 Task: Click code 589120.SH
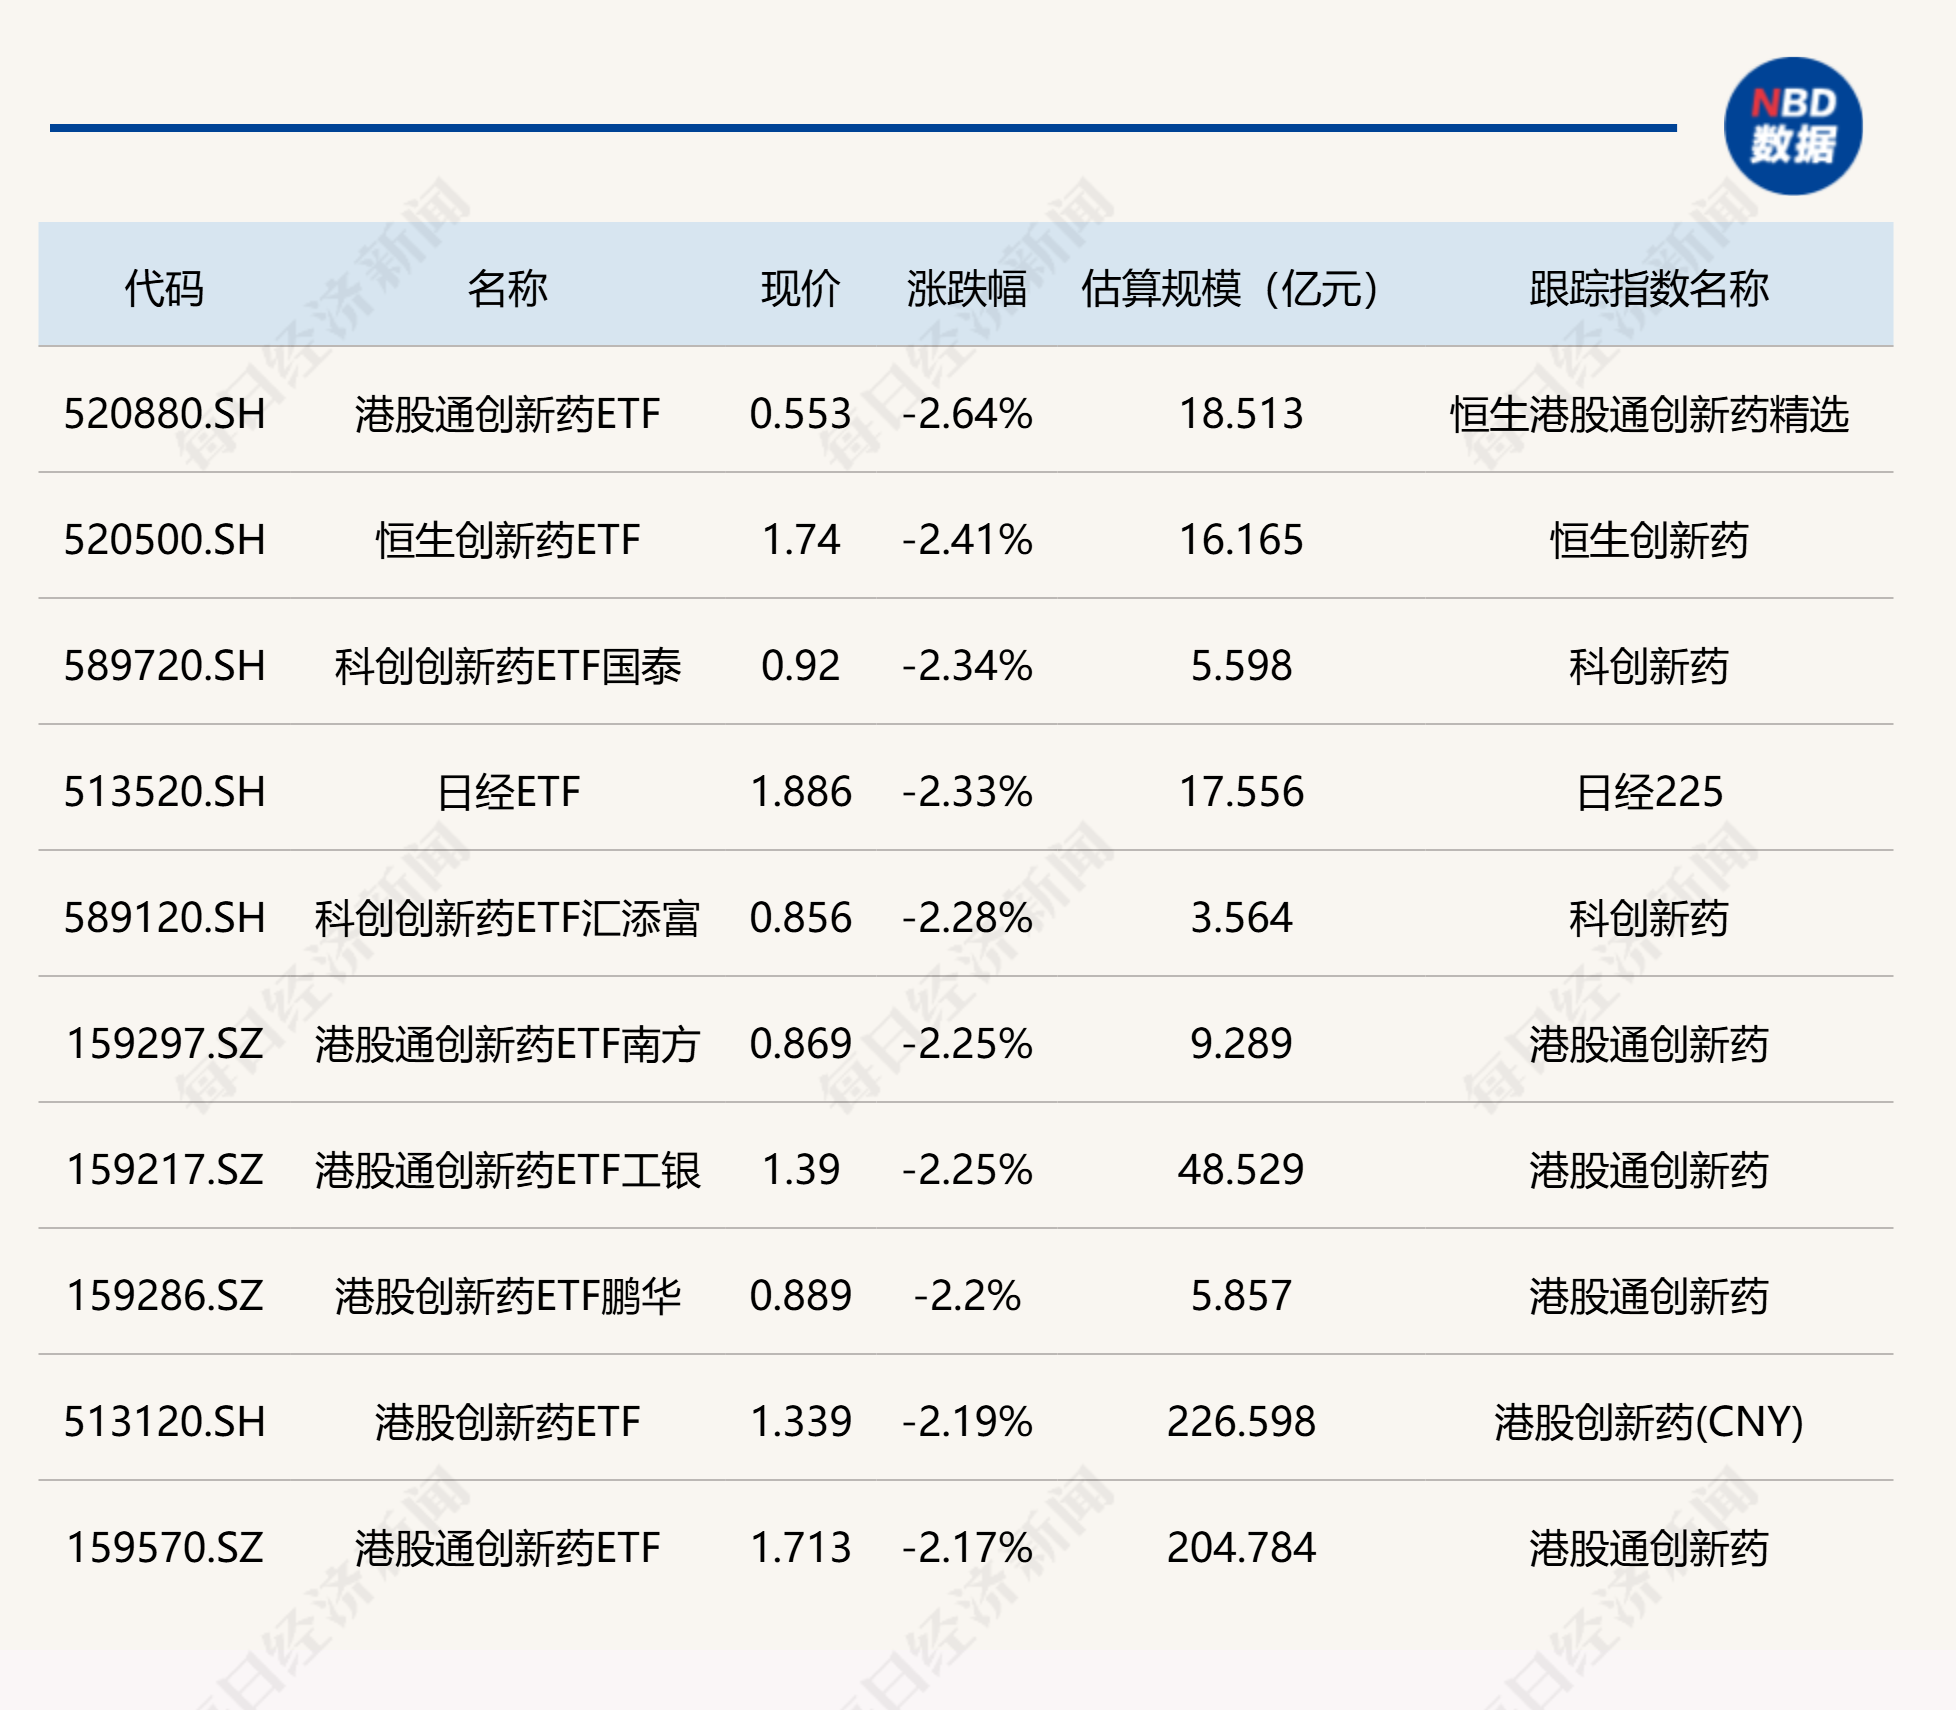tap(165, 918)
